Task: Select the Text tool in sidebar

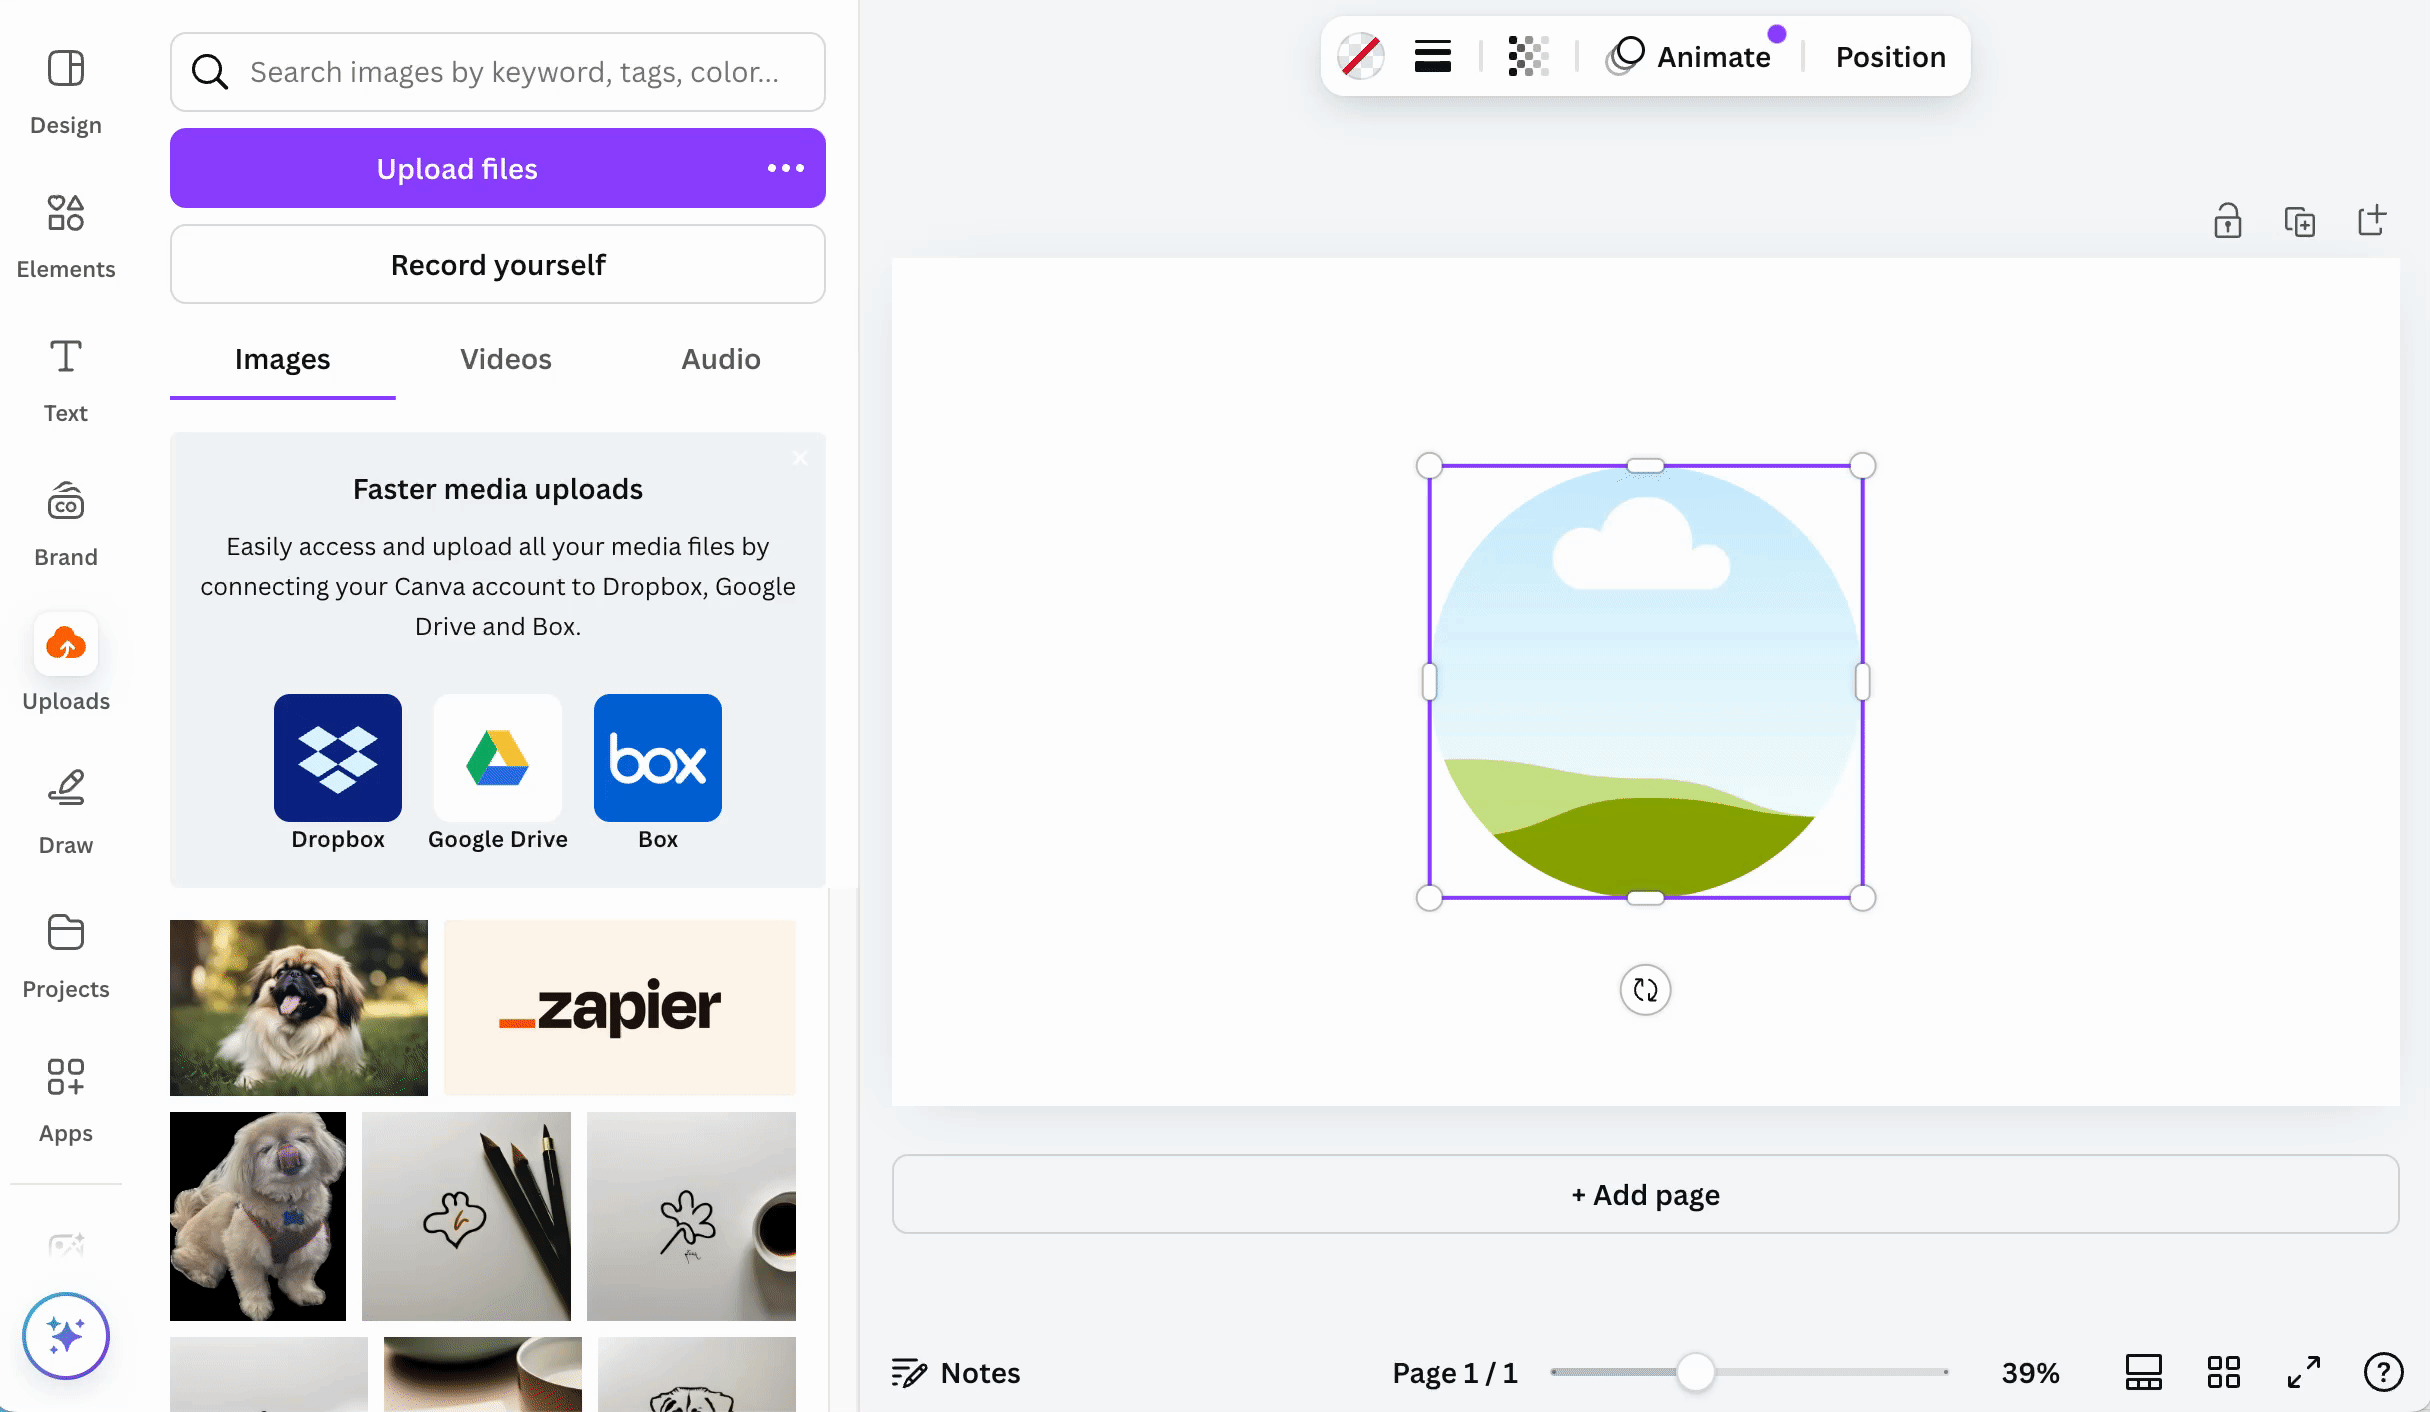Action: 65,380
